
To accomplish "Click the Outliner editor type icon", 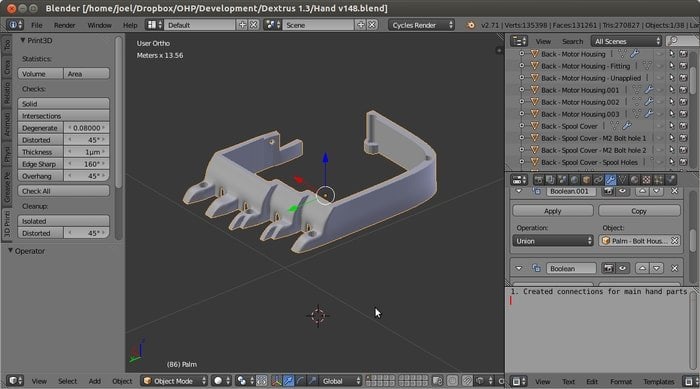I will point(519,42).
